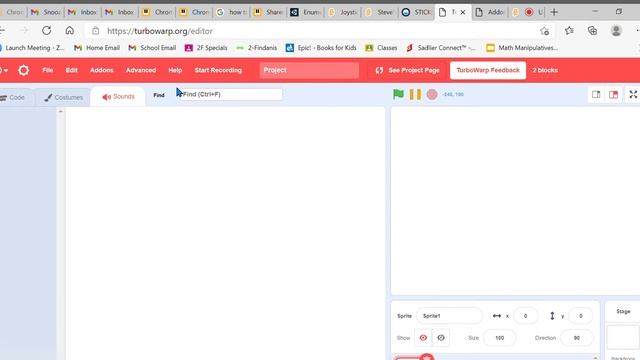Open the Addons menu
Viewport: 640px width, 360px height.
tap(102, 70)
